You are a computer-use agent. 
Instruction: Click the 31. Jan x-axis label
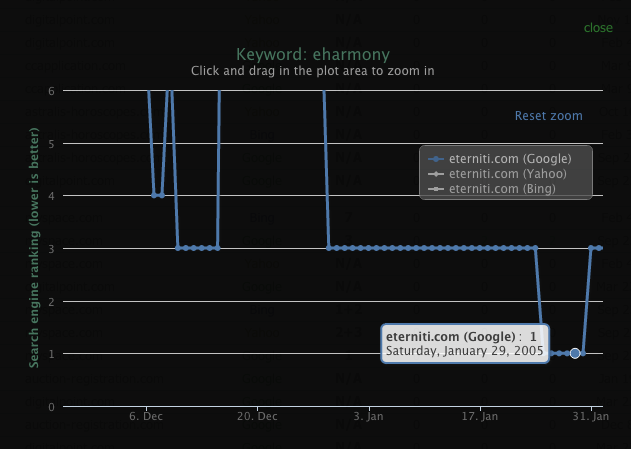pos(591,416)
